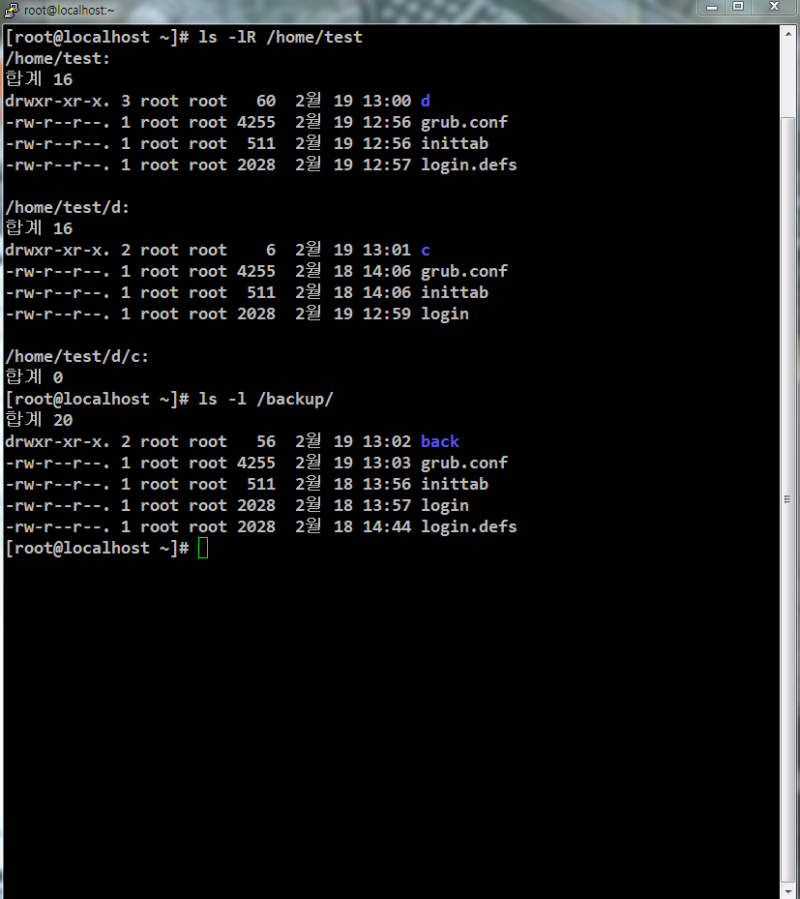Click the size value 60 of directory d
800x899 pixels.
pos(266,101)
